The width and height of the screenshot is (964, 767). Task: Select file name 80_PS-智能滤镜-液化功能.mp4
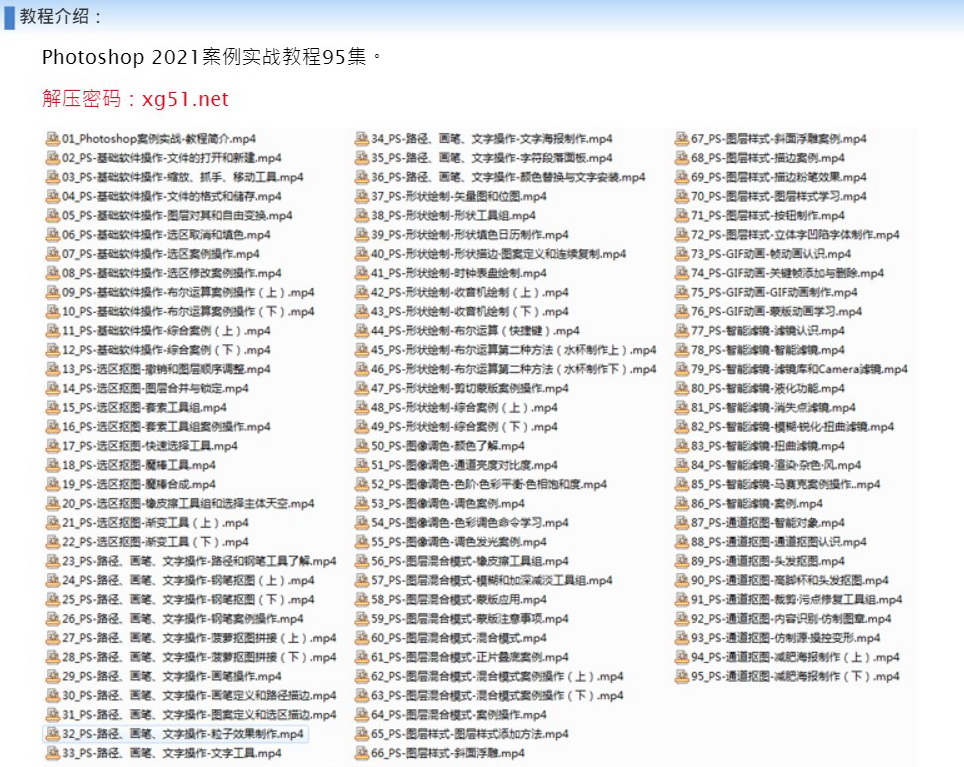click(768, 388)
